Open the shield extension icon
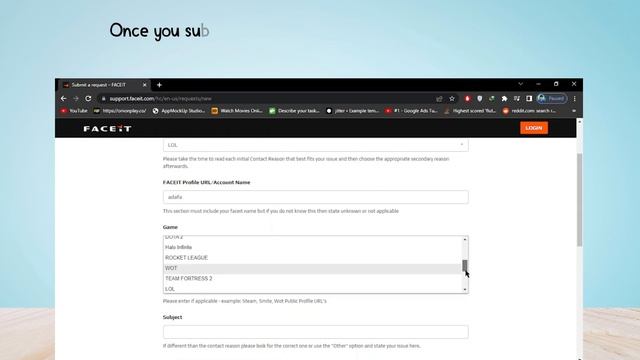Viewport: 640px width, 360px height. 480,98
